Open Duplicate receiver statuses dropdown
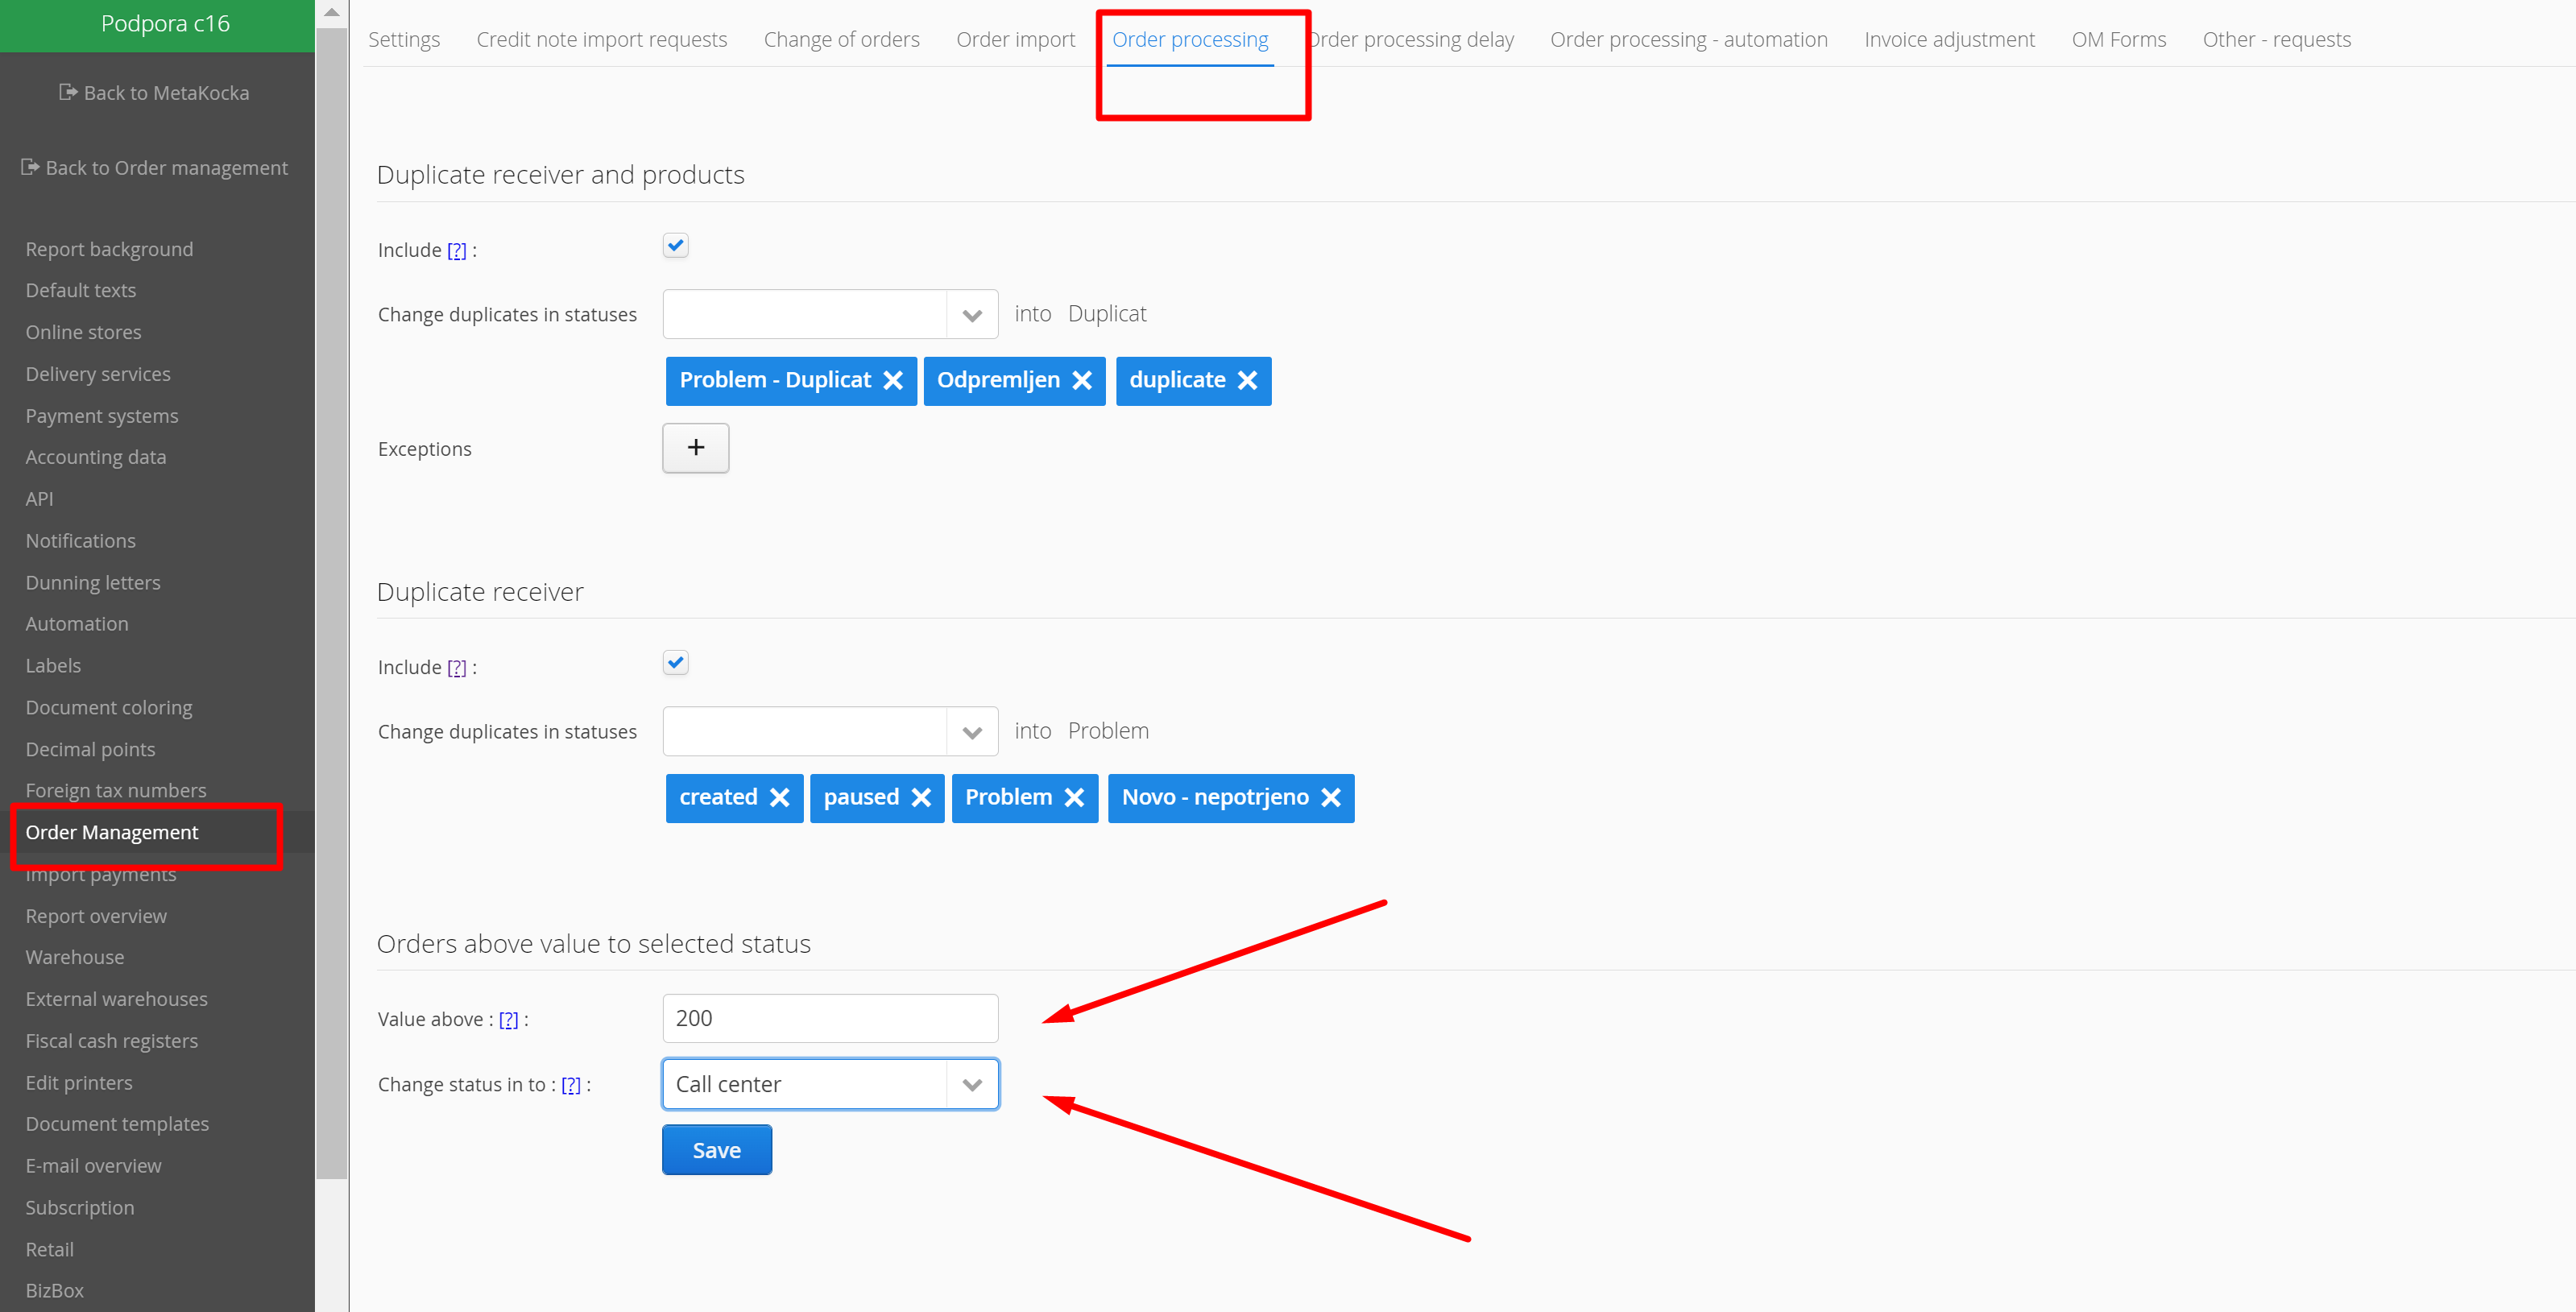The image size is (2576, 1312). [971, 732]
